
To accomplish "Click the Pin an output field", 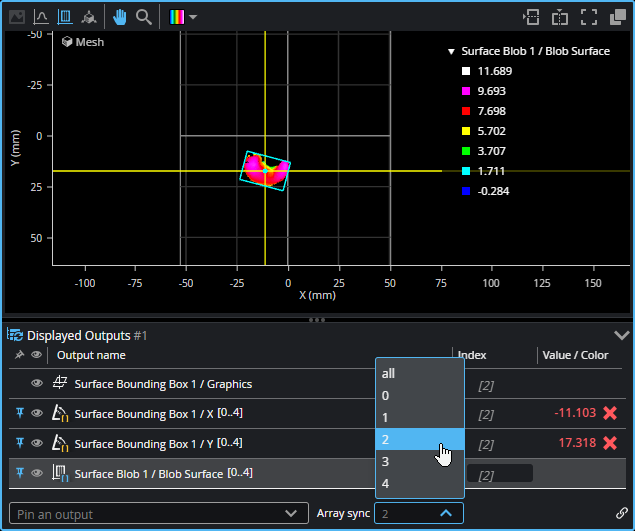I will [148, 514].
